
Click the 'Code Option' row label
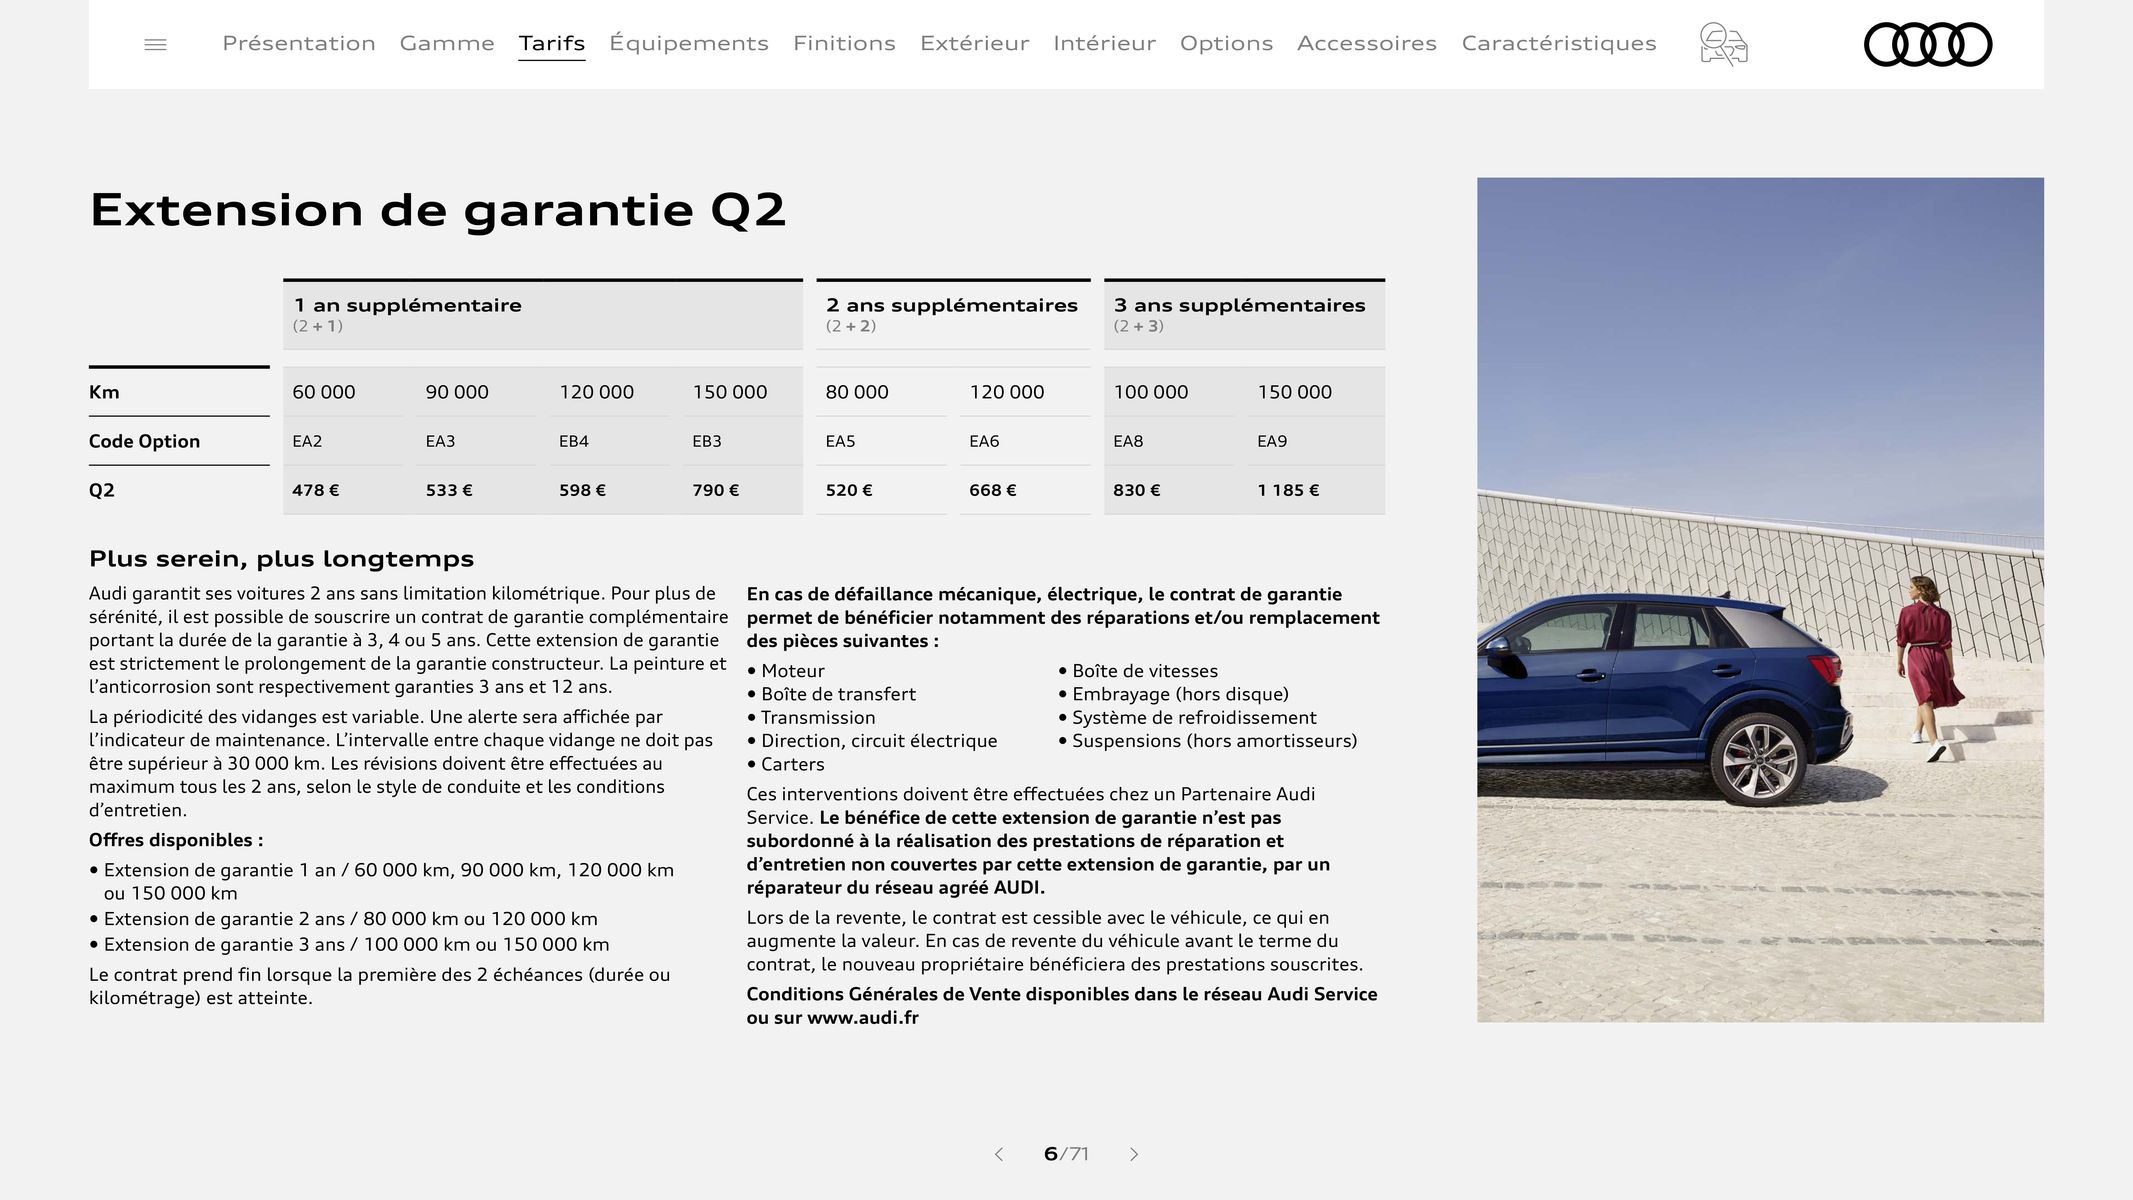click(144, 441)
